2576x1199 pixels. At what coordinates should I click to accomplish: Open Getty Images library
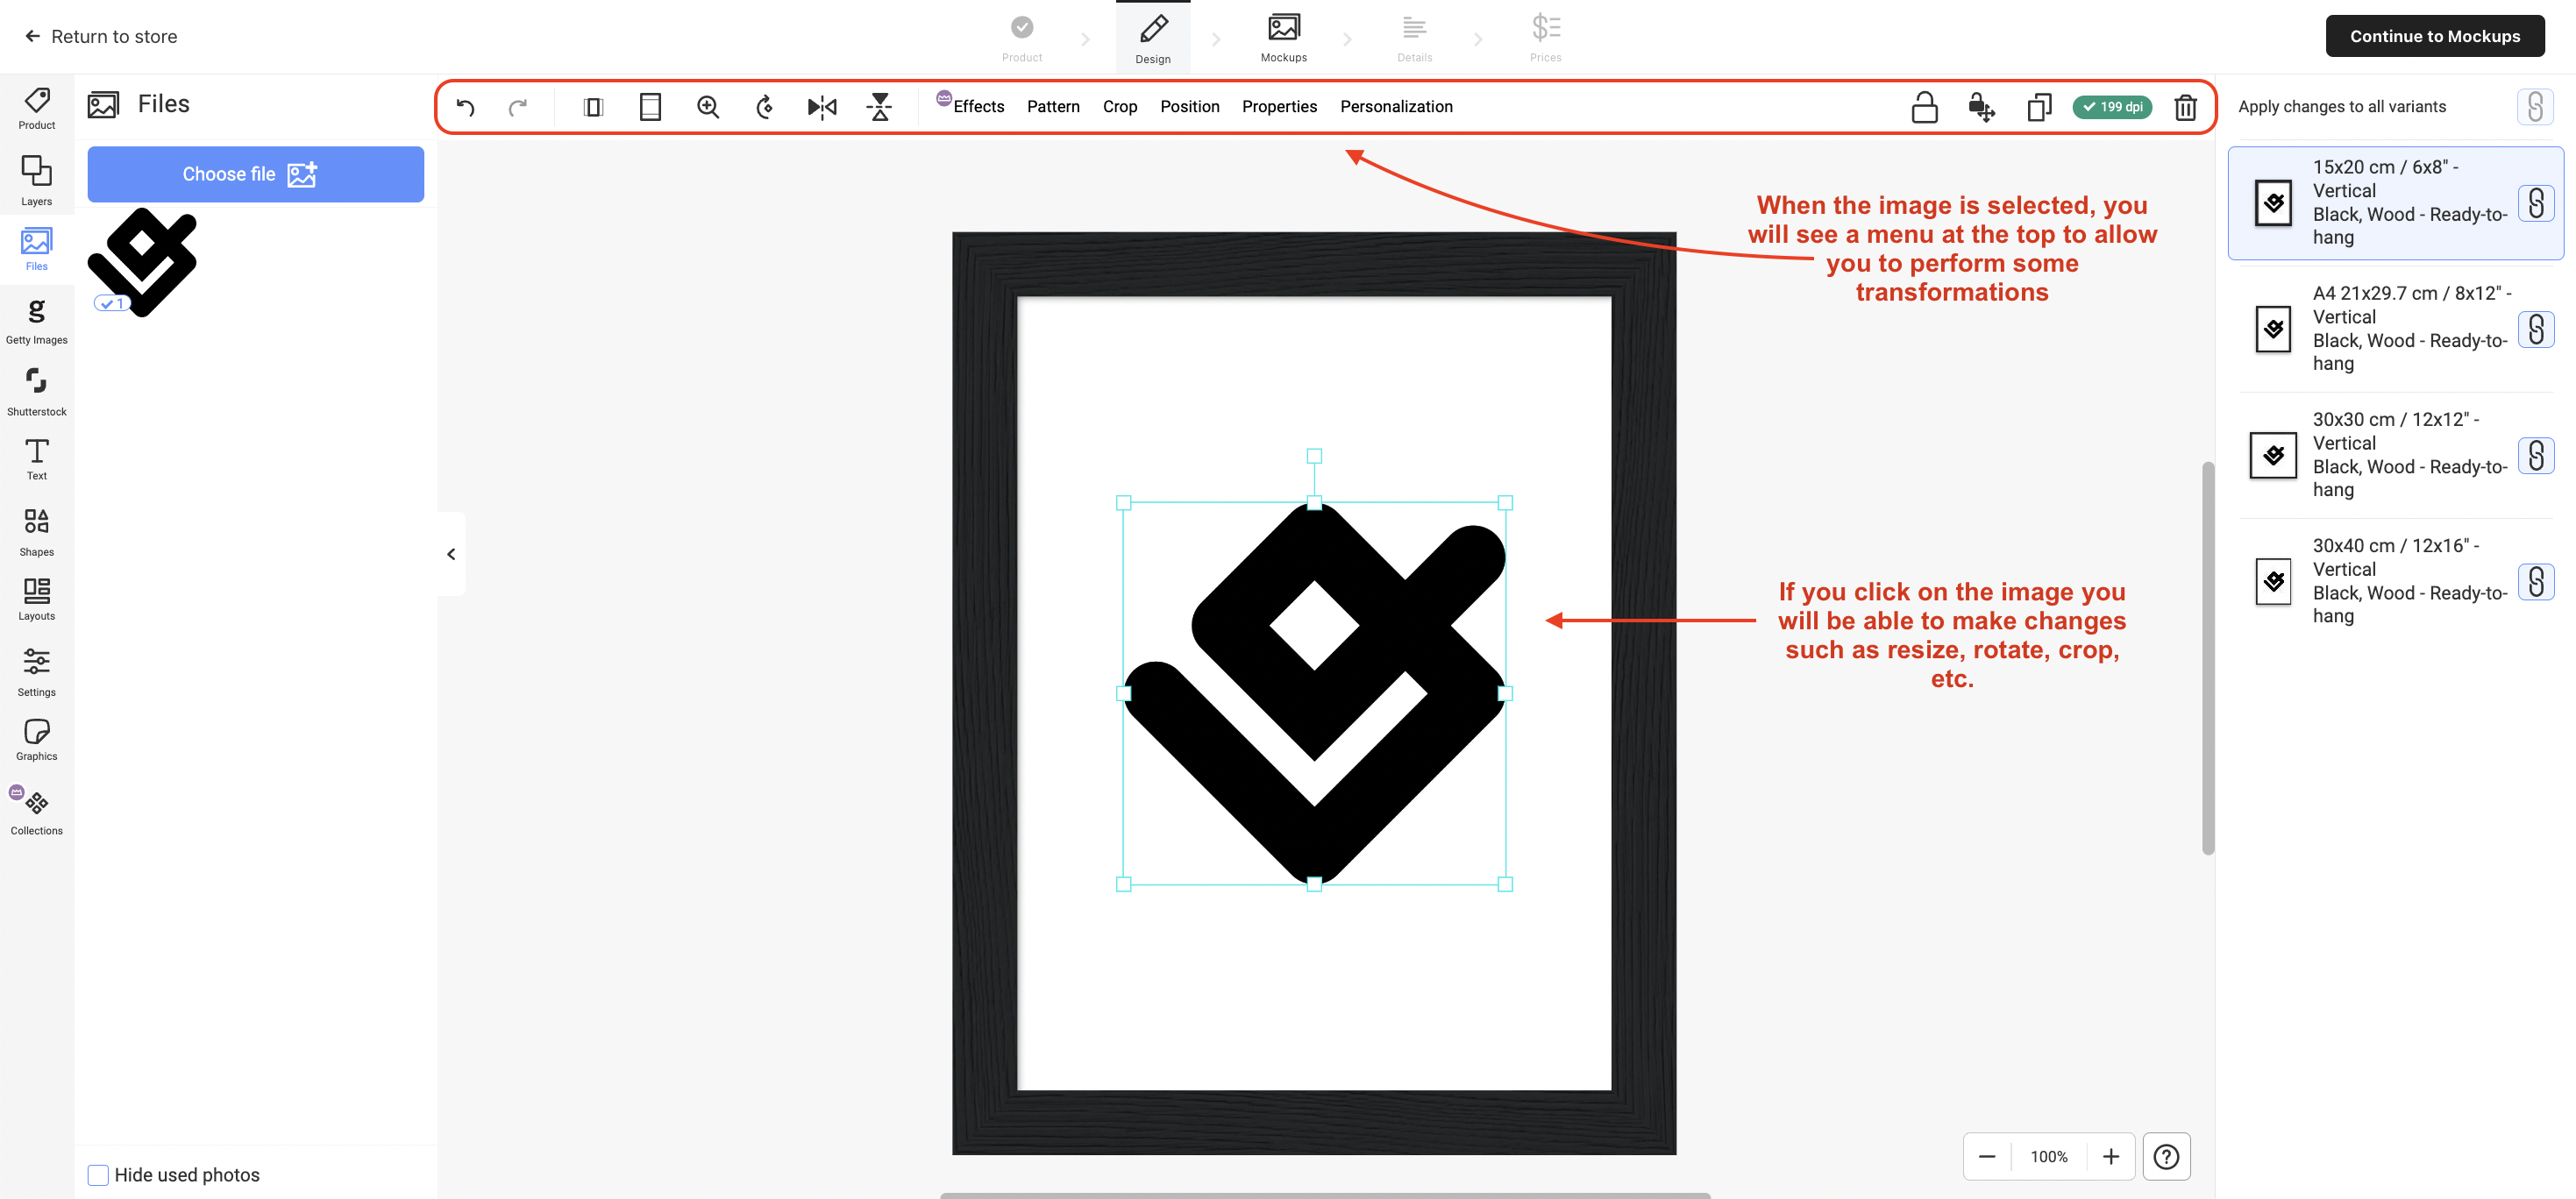[x=37, y=321]
